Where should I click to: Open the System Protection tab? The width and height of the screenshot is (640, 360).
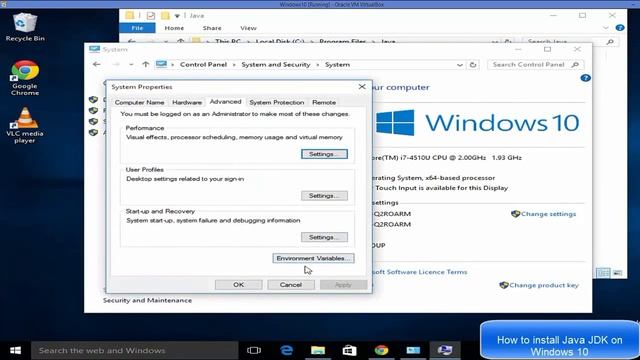tap(277, 102)
